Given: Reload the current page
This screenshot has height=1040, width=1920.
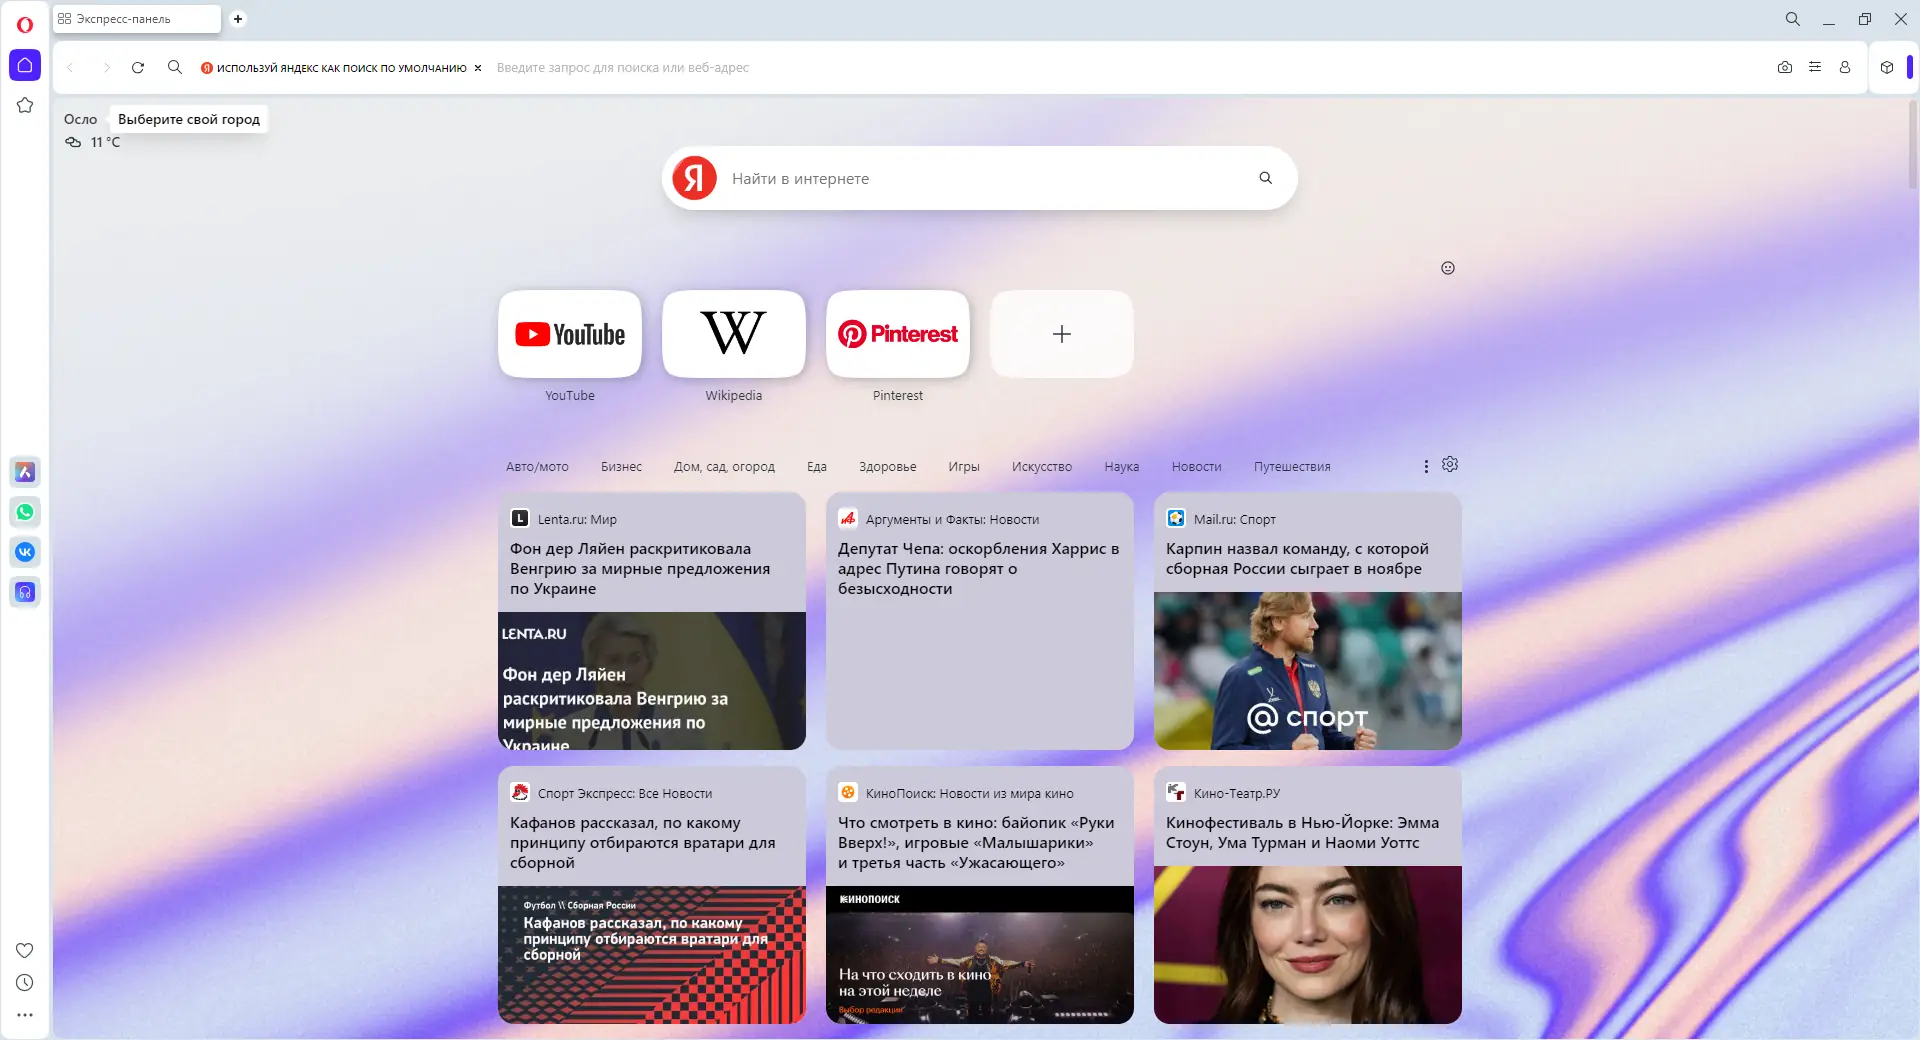Looking at the screenshot, I should [138, 68].
